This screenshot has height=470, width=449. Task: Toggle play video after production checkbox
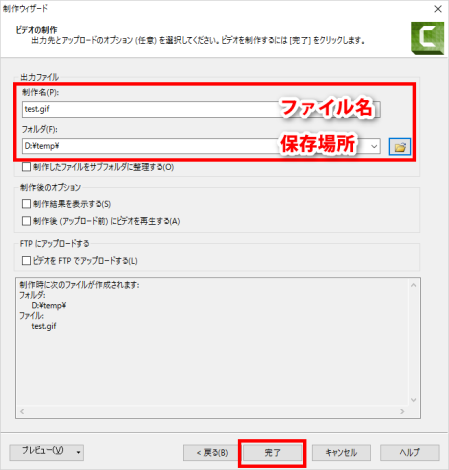pyautogui.click(x=26, y=221)
